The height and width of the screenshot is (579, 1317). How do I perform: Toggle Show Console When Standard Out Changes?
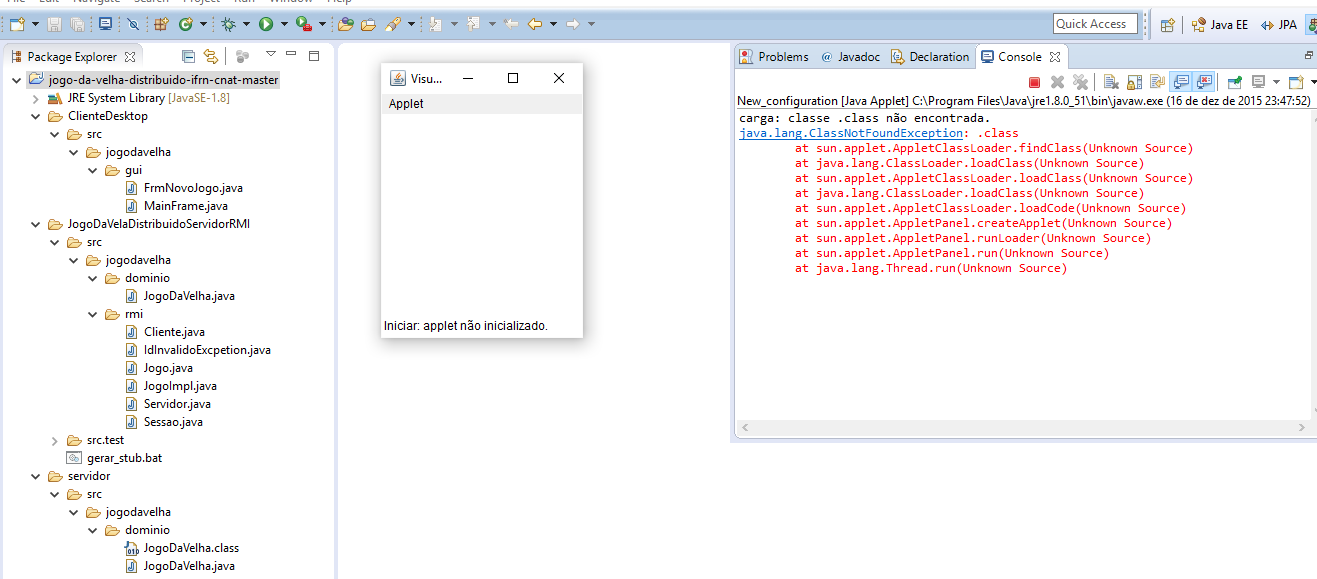pos(1180,82)
